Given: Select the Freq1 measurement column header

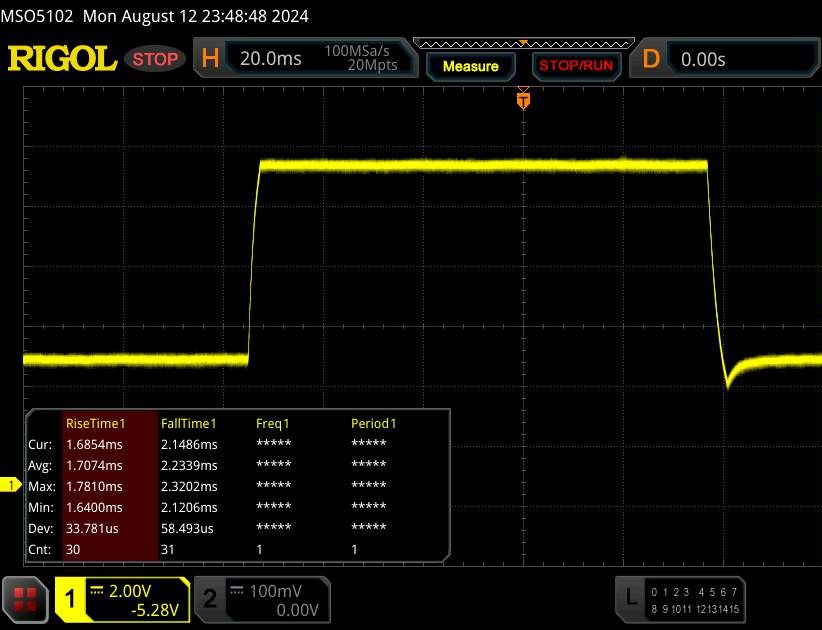Looking at the screenshot, I should tap(272, 423).
